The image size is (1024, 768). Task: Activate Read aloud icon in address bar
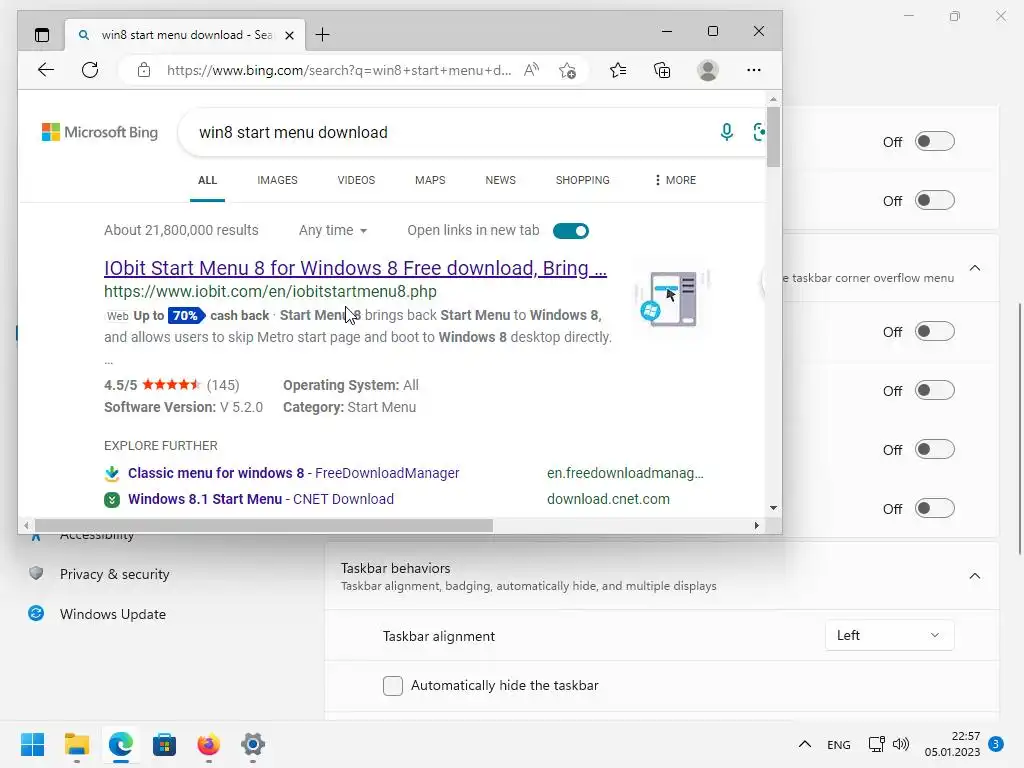[532, 70]
